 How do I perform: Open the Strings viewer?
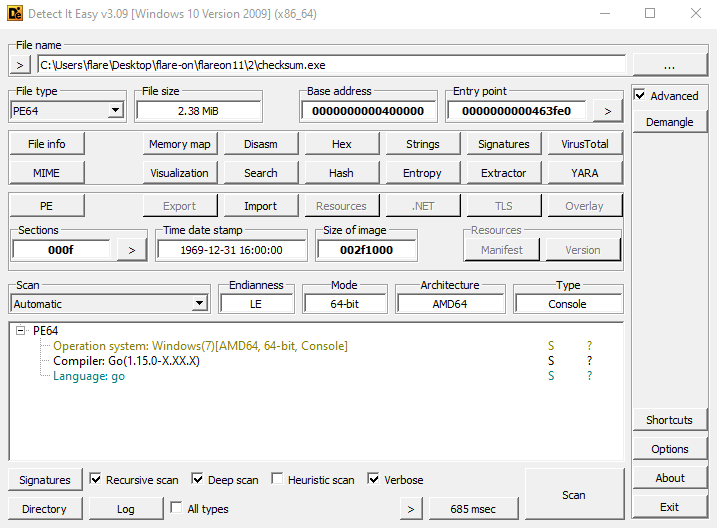(422, 144)
